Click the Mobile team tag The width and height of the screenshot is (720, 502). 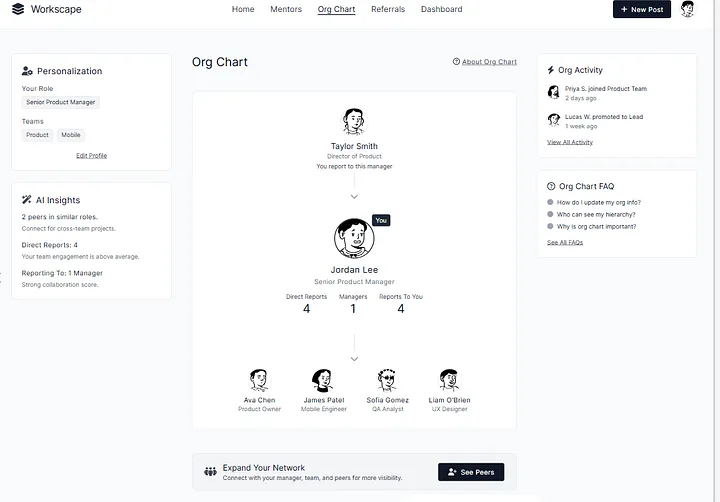[71, 135]
